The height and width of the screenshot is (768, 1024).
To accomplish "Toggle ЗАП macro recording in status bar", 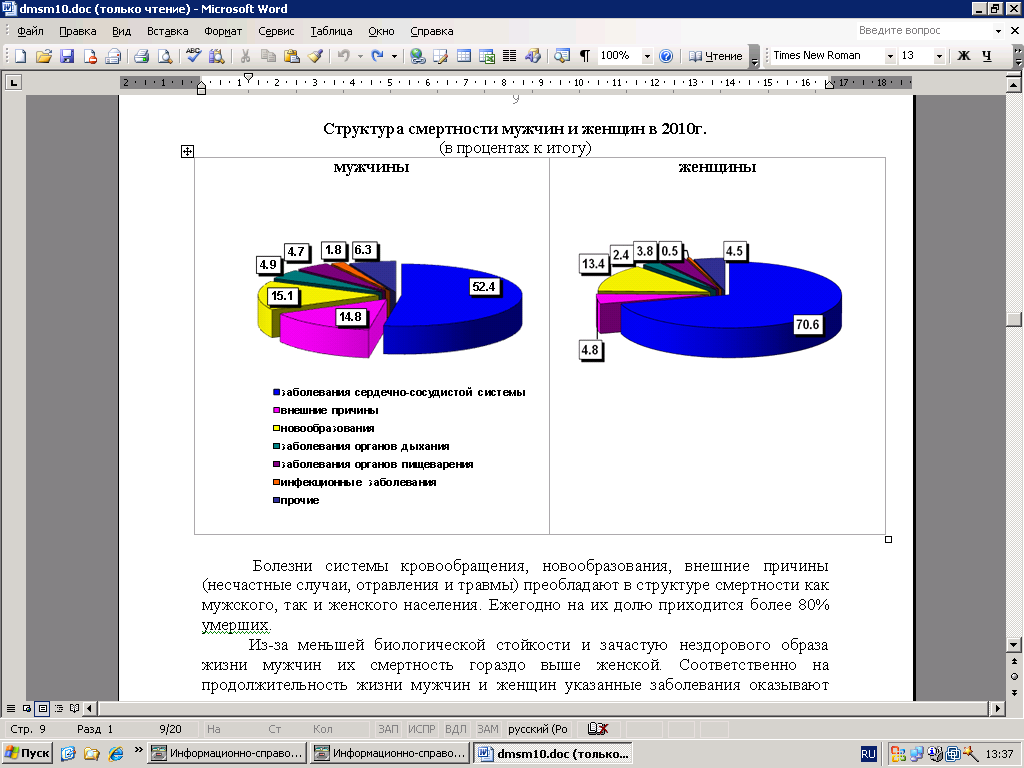I will pos(388,729).
